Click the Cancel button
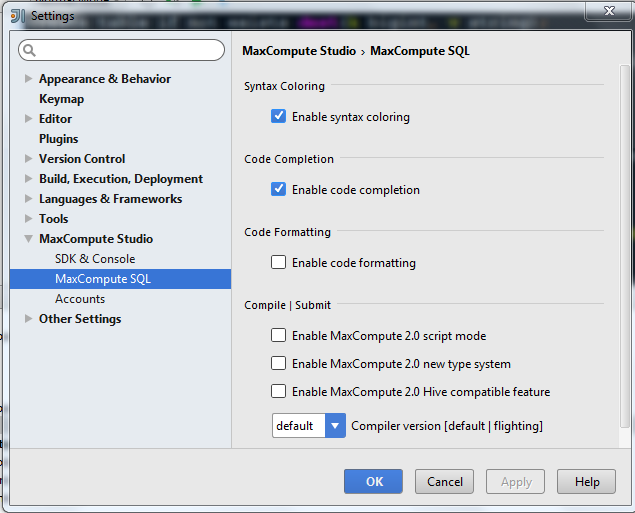Image resolution: width=635 pixels, height=513 pixels. tap(445, 482)
